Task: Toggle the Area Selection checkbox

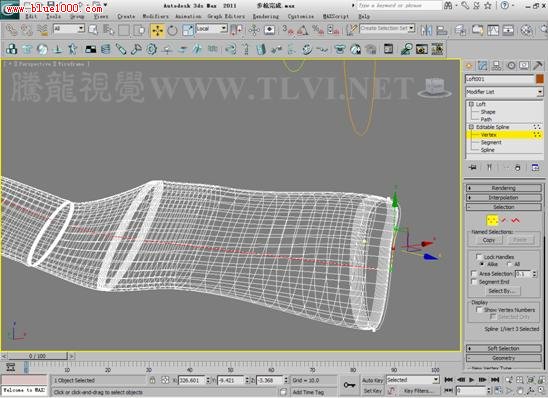Action: point(474,274)
